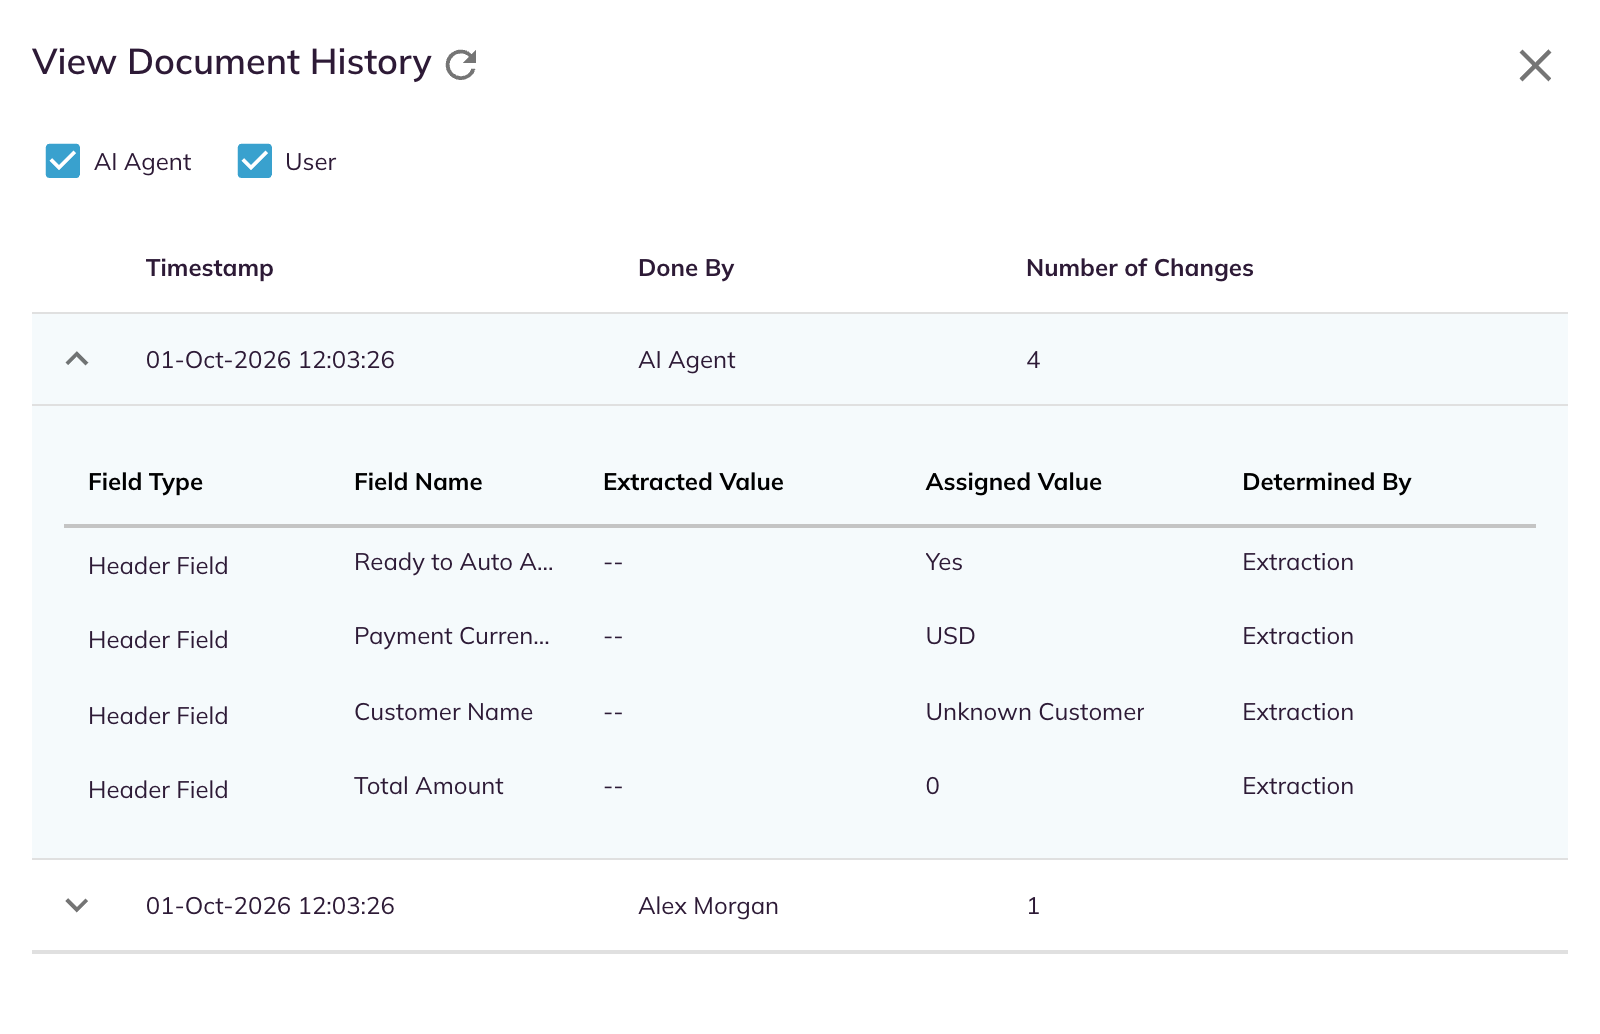Click the change count '4' for AI Agent
This screenshot has height=1034, width=1600.
(x=1033, y=360)
